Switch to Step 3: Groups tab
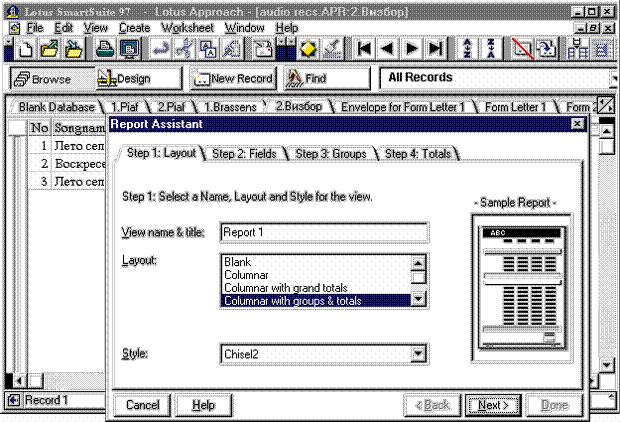Screen dimensions: 620x422 tap(331, 153)
